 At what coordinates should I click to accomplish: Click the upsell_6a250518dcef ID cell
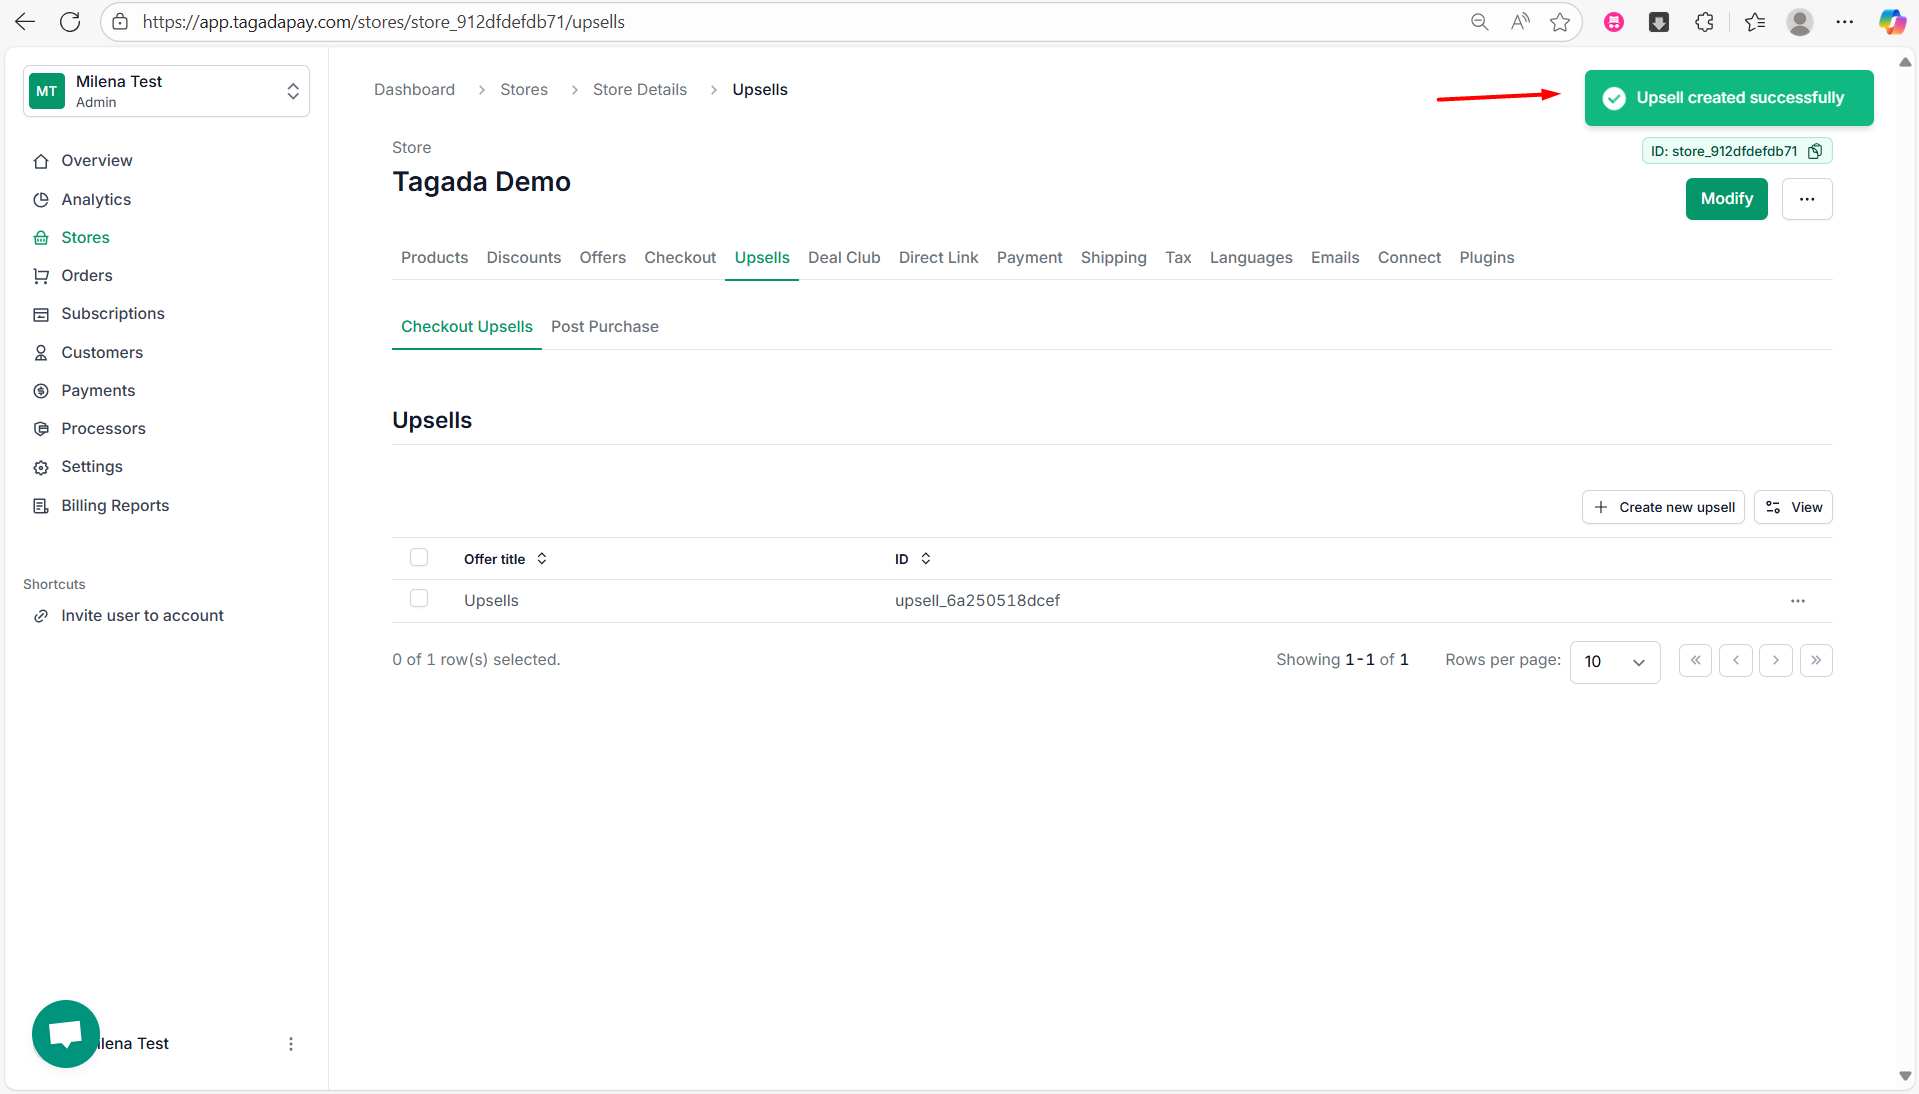(x=977, y=600)
